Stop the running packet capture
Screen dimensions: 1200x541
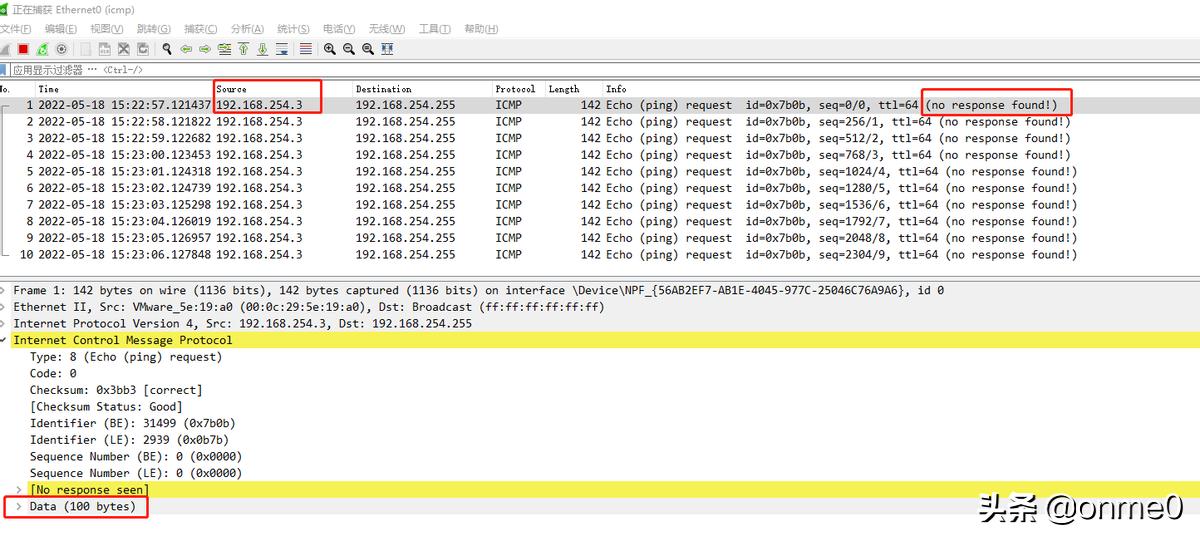[x=23, y=49]
